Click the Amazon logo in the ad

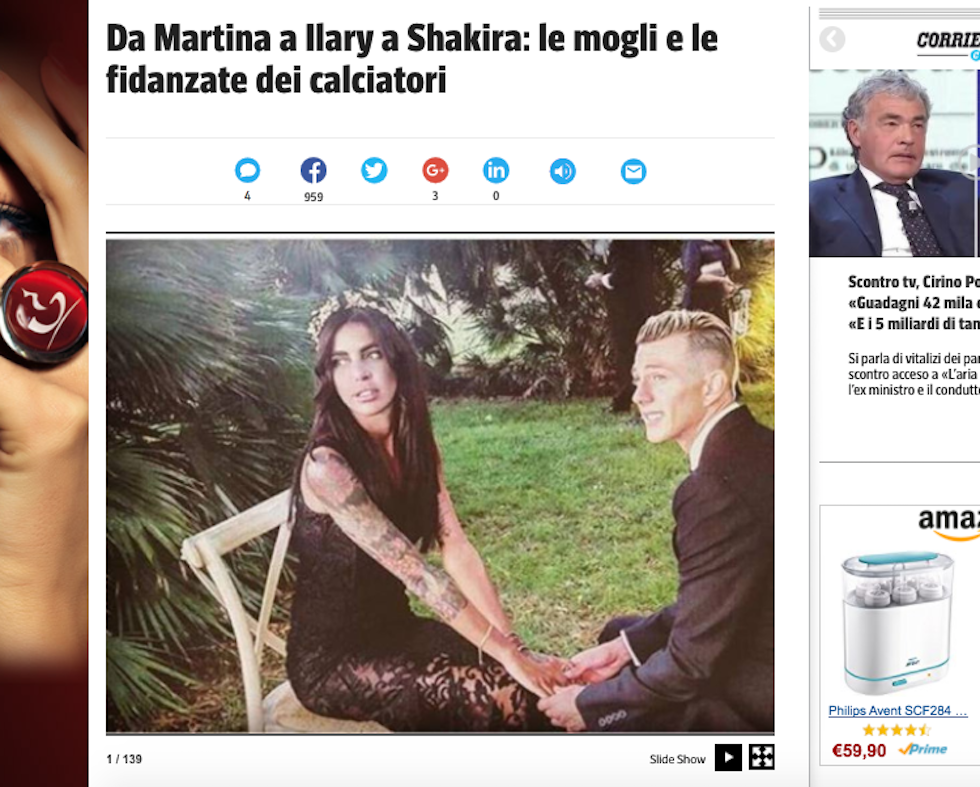948,524
